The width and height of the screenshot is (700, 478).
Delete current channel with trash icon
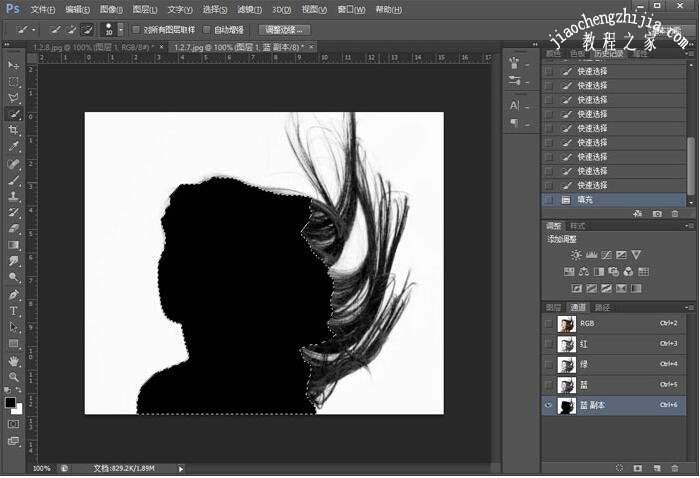pos(675,467)
